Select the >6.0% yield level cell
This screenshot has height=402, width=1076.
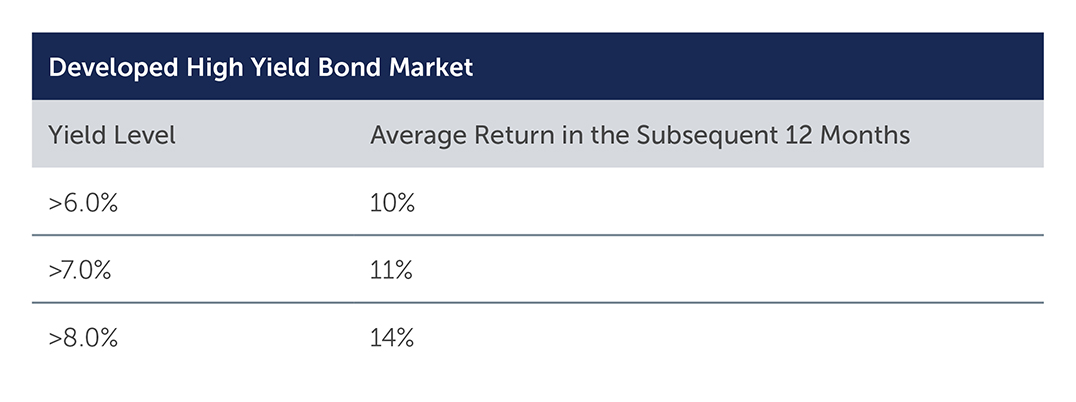pos(83,204)
